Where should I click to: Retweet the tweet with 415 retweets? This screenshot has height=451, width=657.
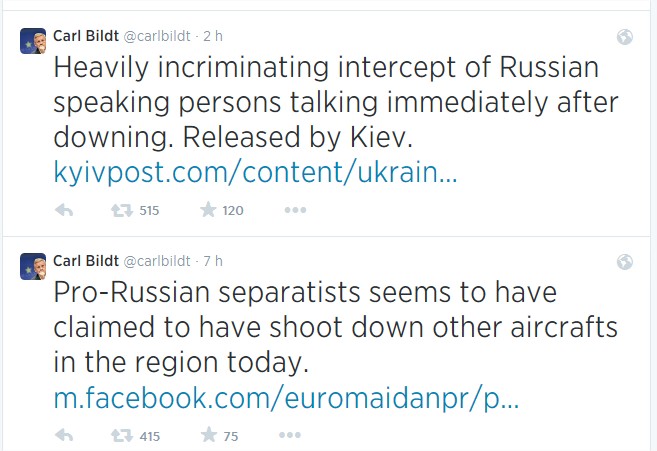click(x=122, y=435)
